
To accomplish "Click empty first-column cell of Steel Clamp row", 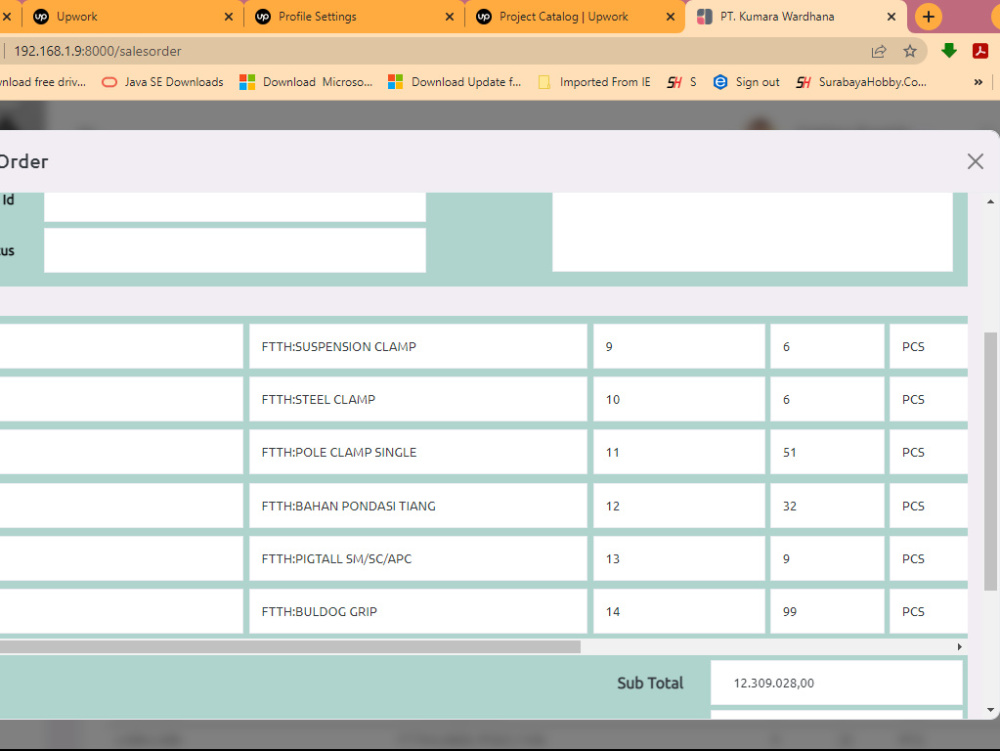I will click(121, 399).
